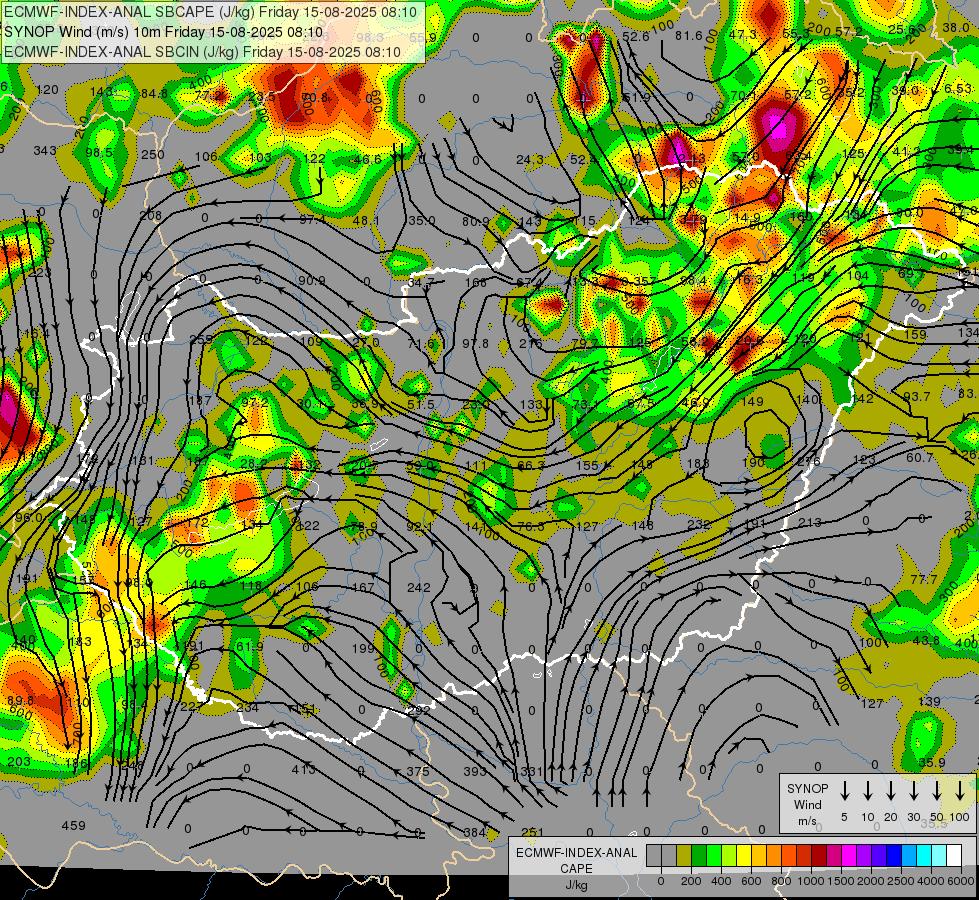Image resolution: width=979 pixels, height=900 pixels.
Task: Click the map value '459'
Action: tap(74, 826)
